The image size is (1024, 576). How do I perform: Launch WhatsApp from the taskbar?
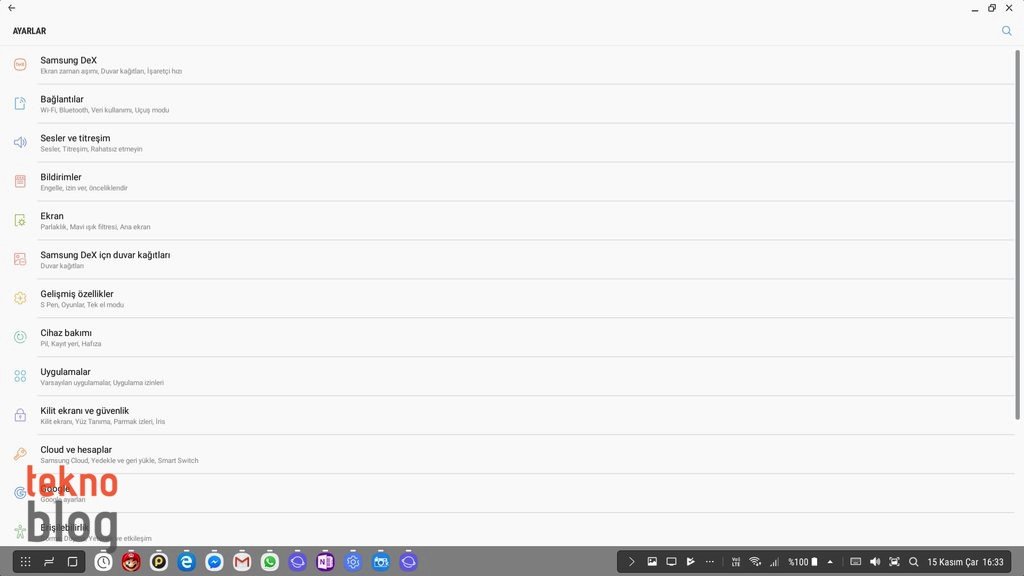pyautogui.click(x=270, y=562)
